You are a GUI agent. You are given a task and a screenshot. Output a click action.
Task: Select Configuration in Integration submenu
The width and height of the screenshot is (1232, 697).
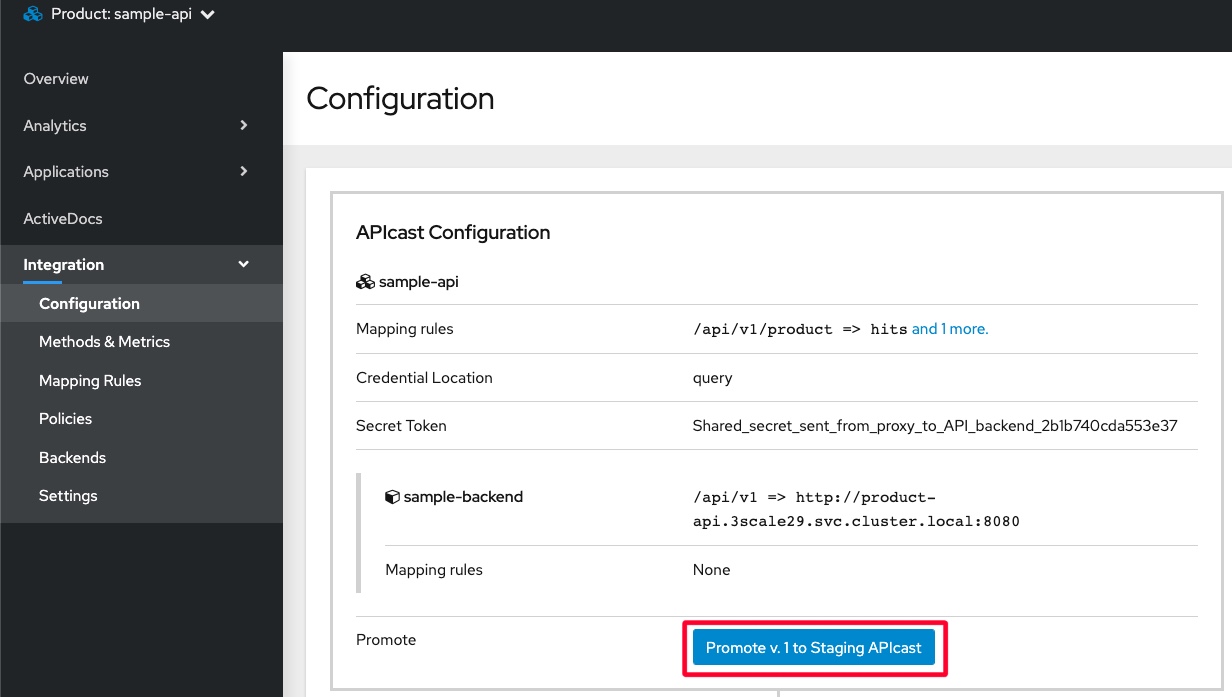(89, 303)
